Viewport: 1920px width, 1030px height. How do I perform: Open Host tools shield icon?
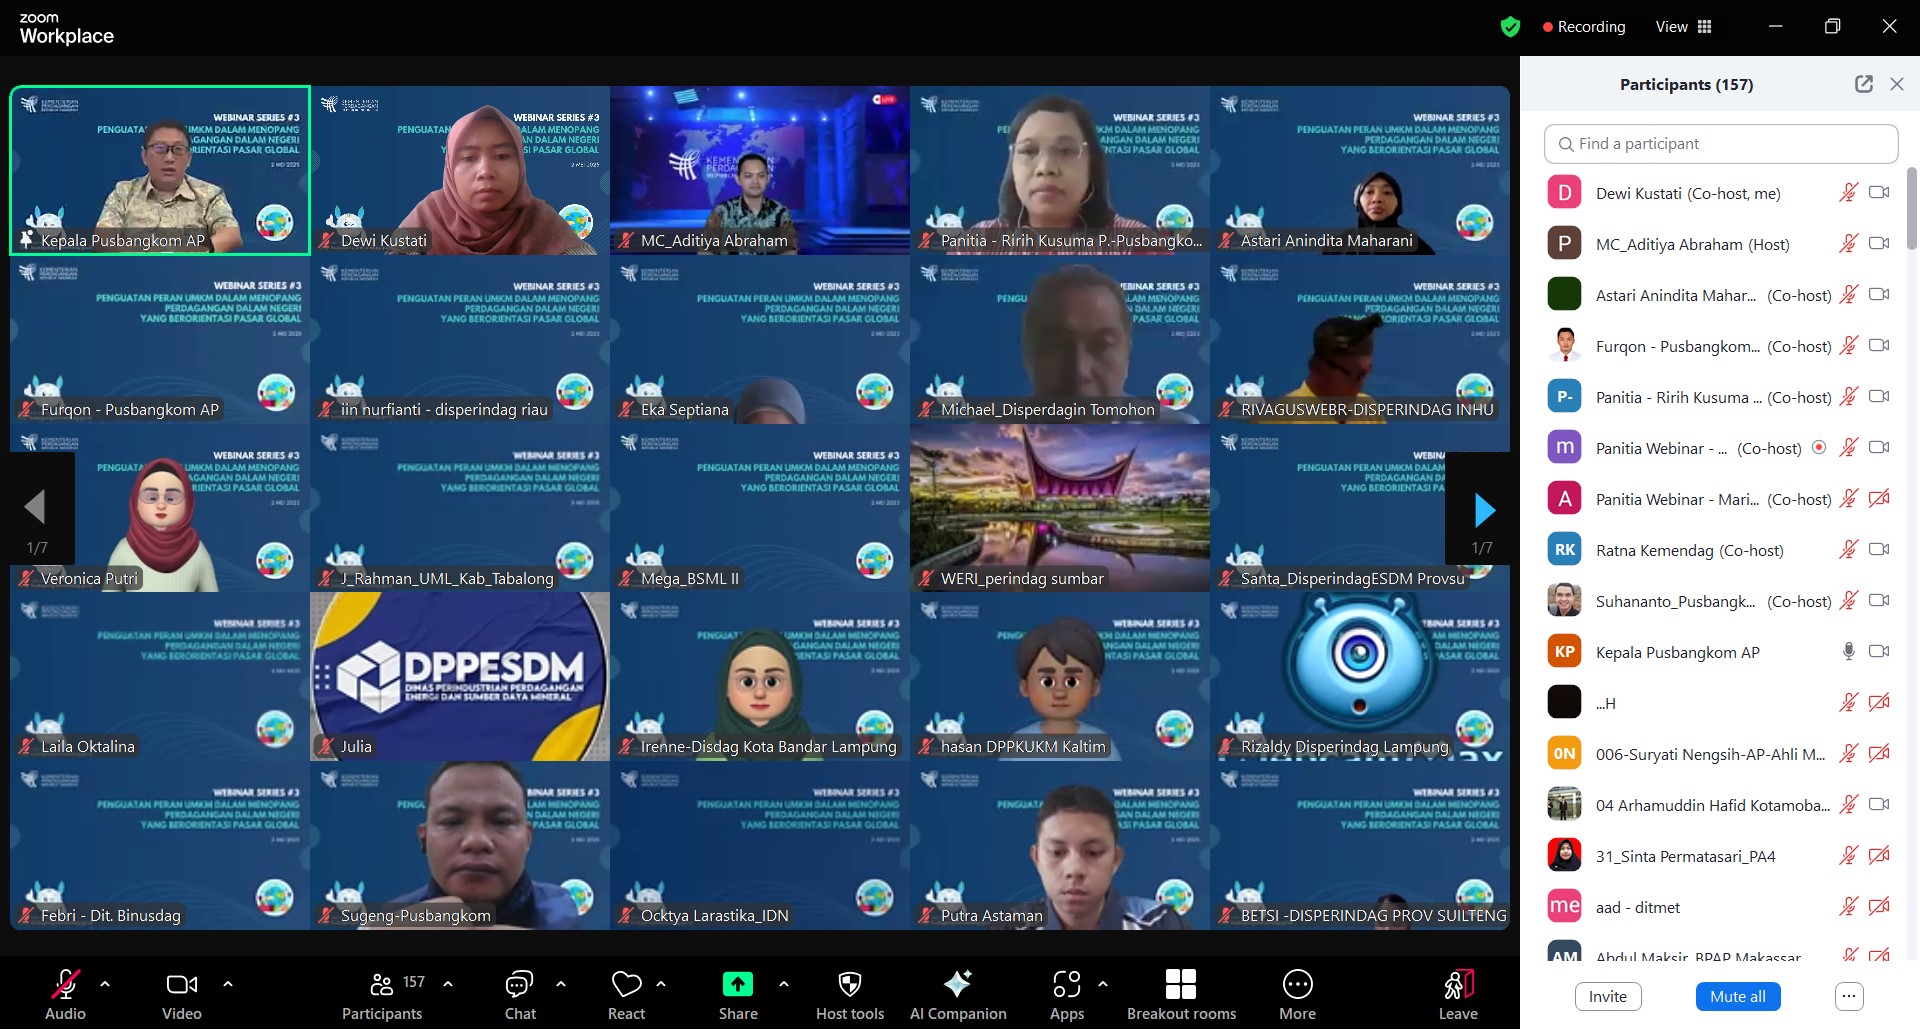(849, 985)
